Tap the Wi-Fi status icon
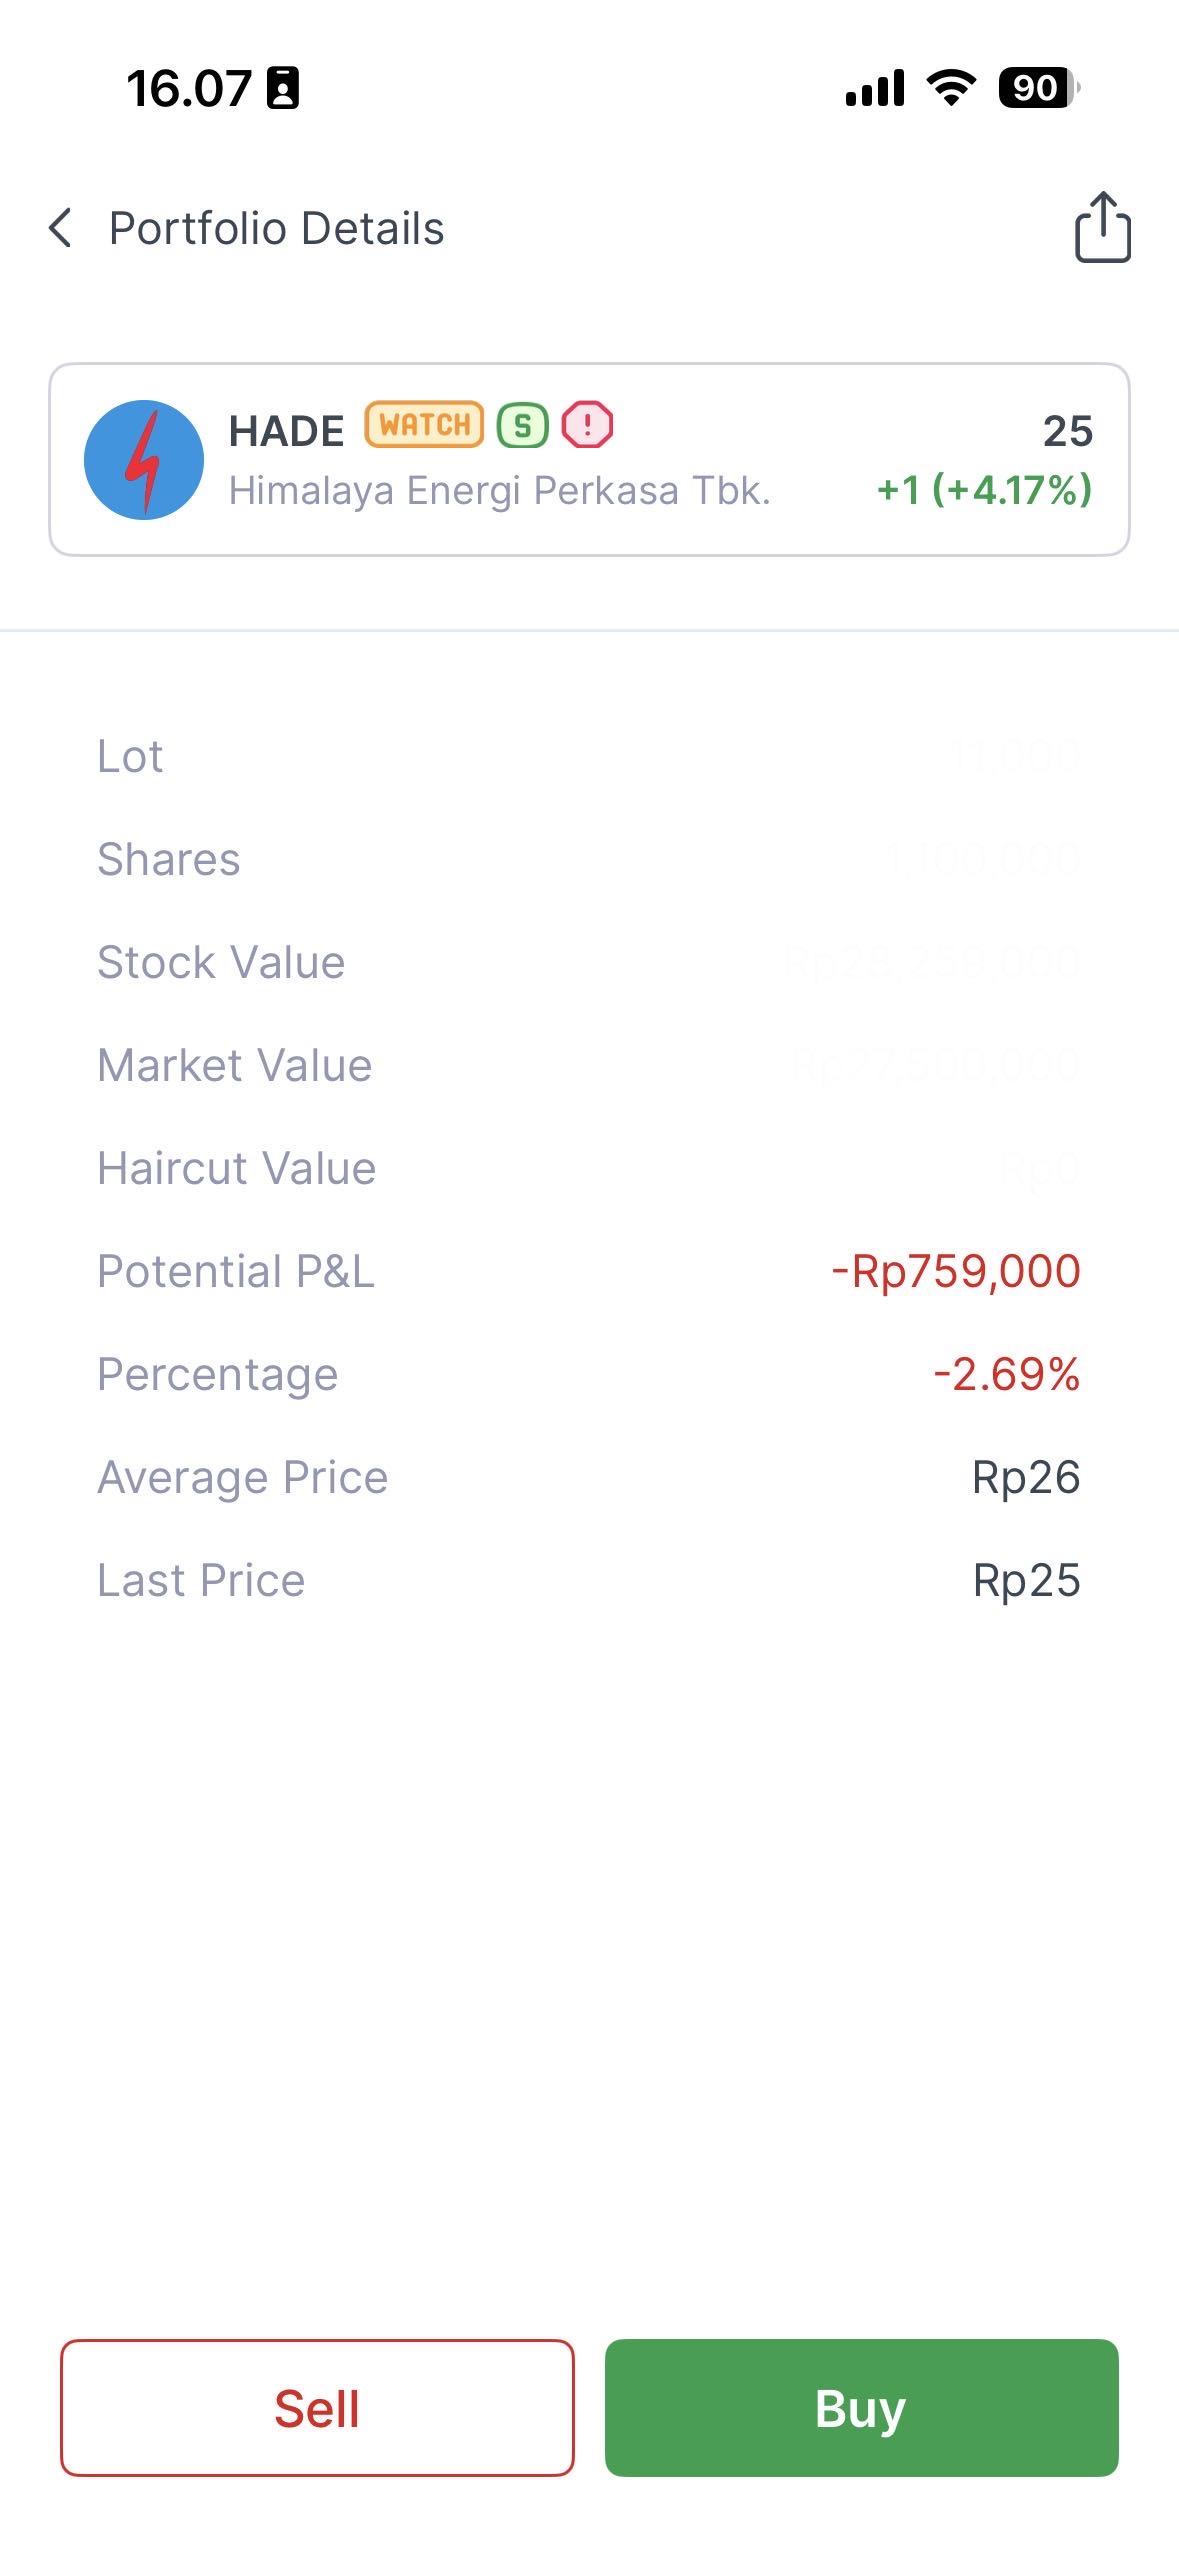The width and height of the screenshot is (1179, 2556). 951,88
